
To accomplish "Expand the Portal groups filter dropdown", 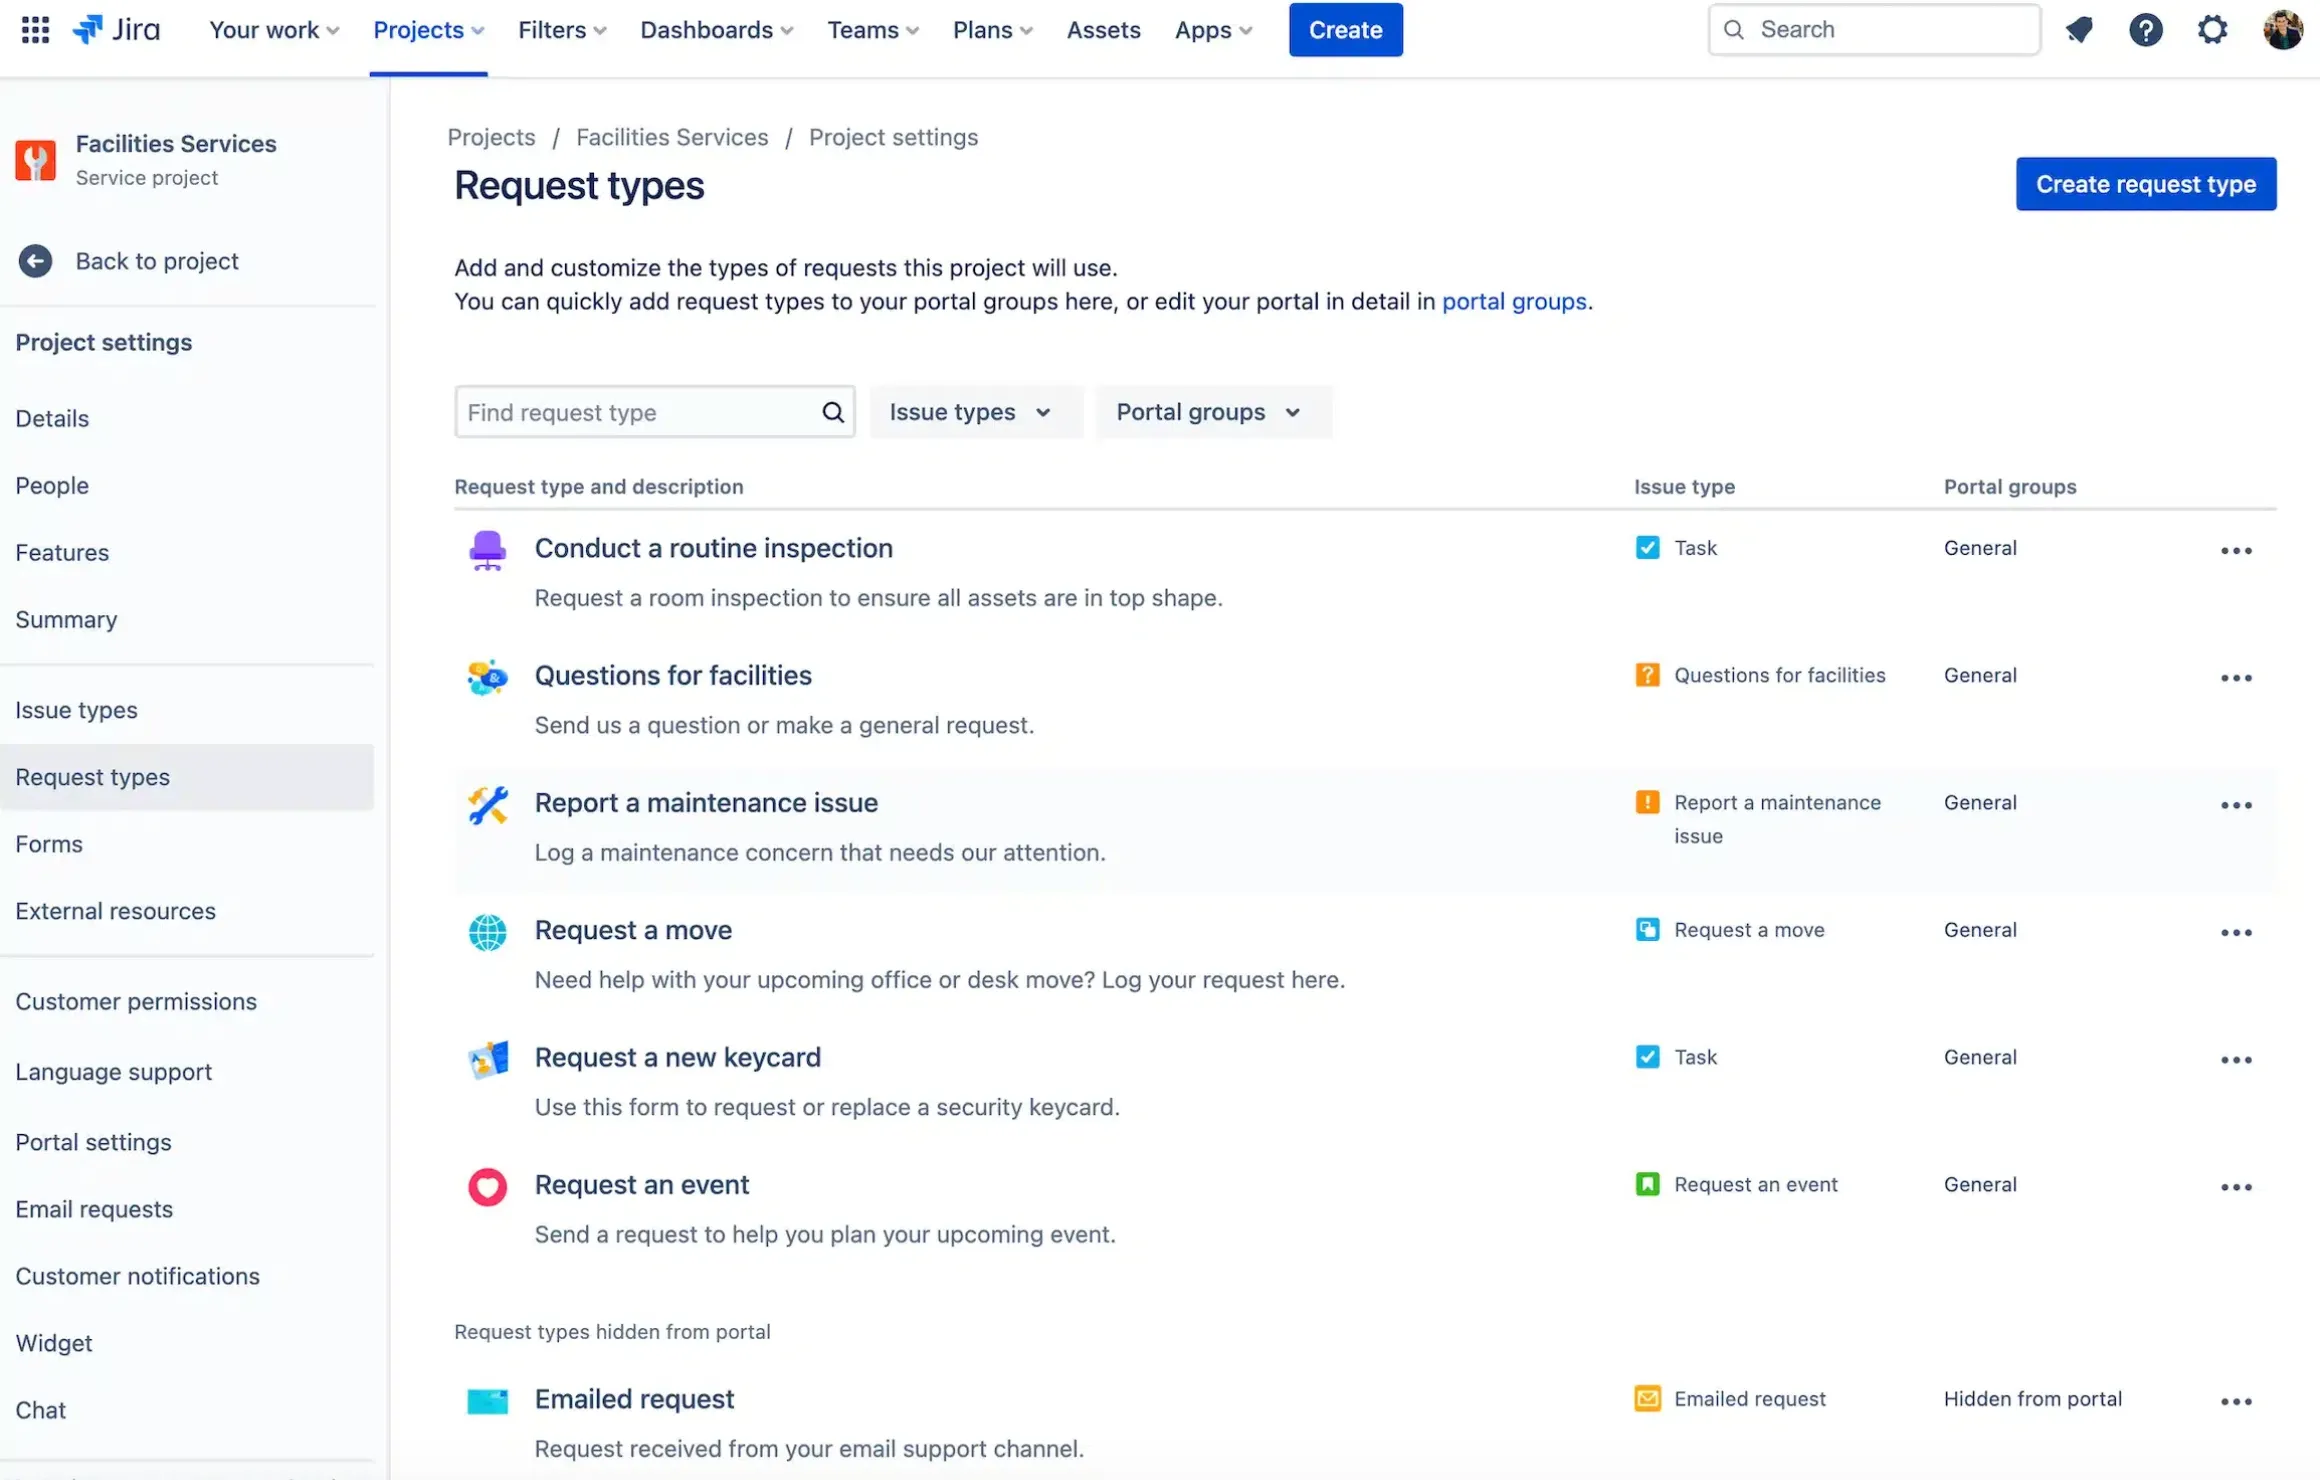I will tap(1209, 412).
